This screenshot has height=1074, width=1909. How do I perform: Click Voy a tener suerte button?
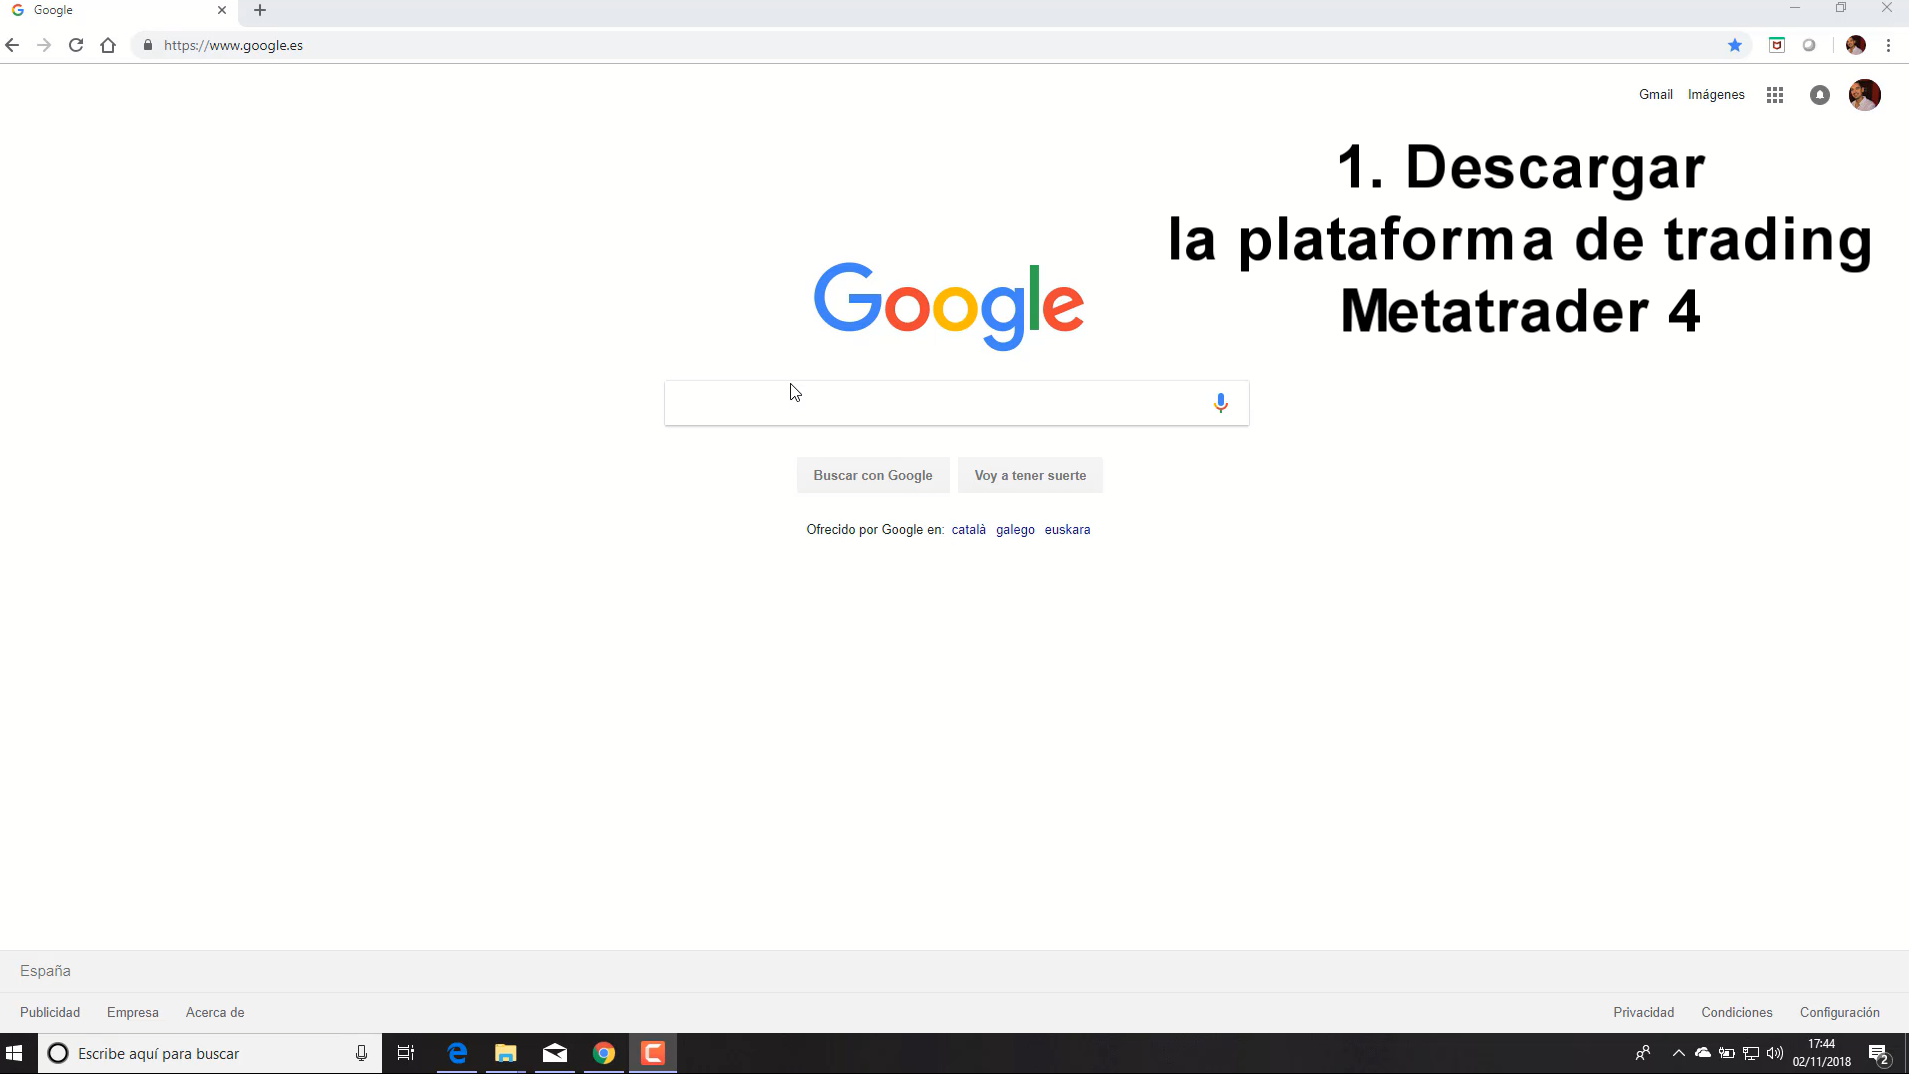[1030, 475]
